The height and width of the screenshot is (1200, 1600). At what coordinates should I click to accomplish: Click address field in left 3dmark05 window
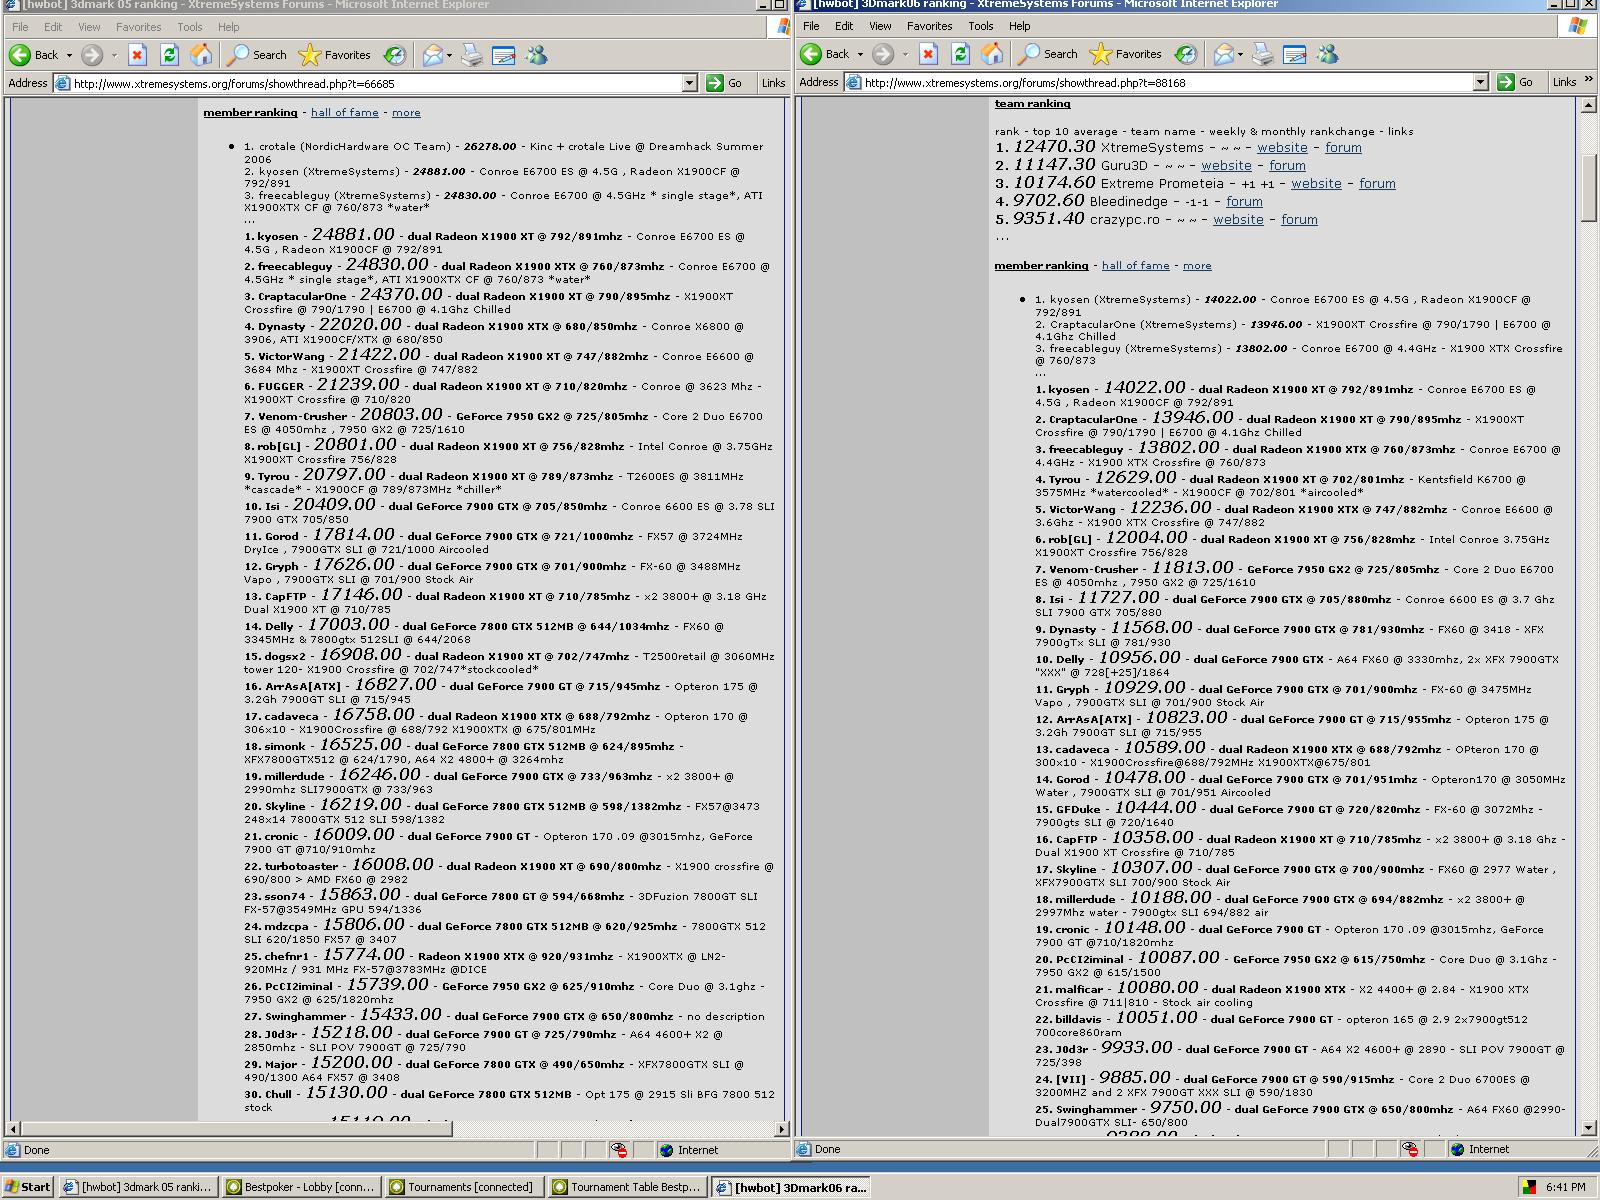tap(376, 83)
